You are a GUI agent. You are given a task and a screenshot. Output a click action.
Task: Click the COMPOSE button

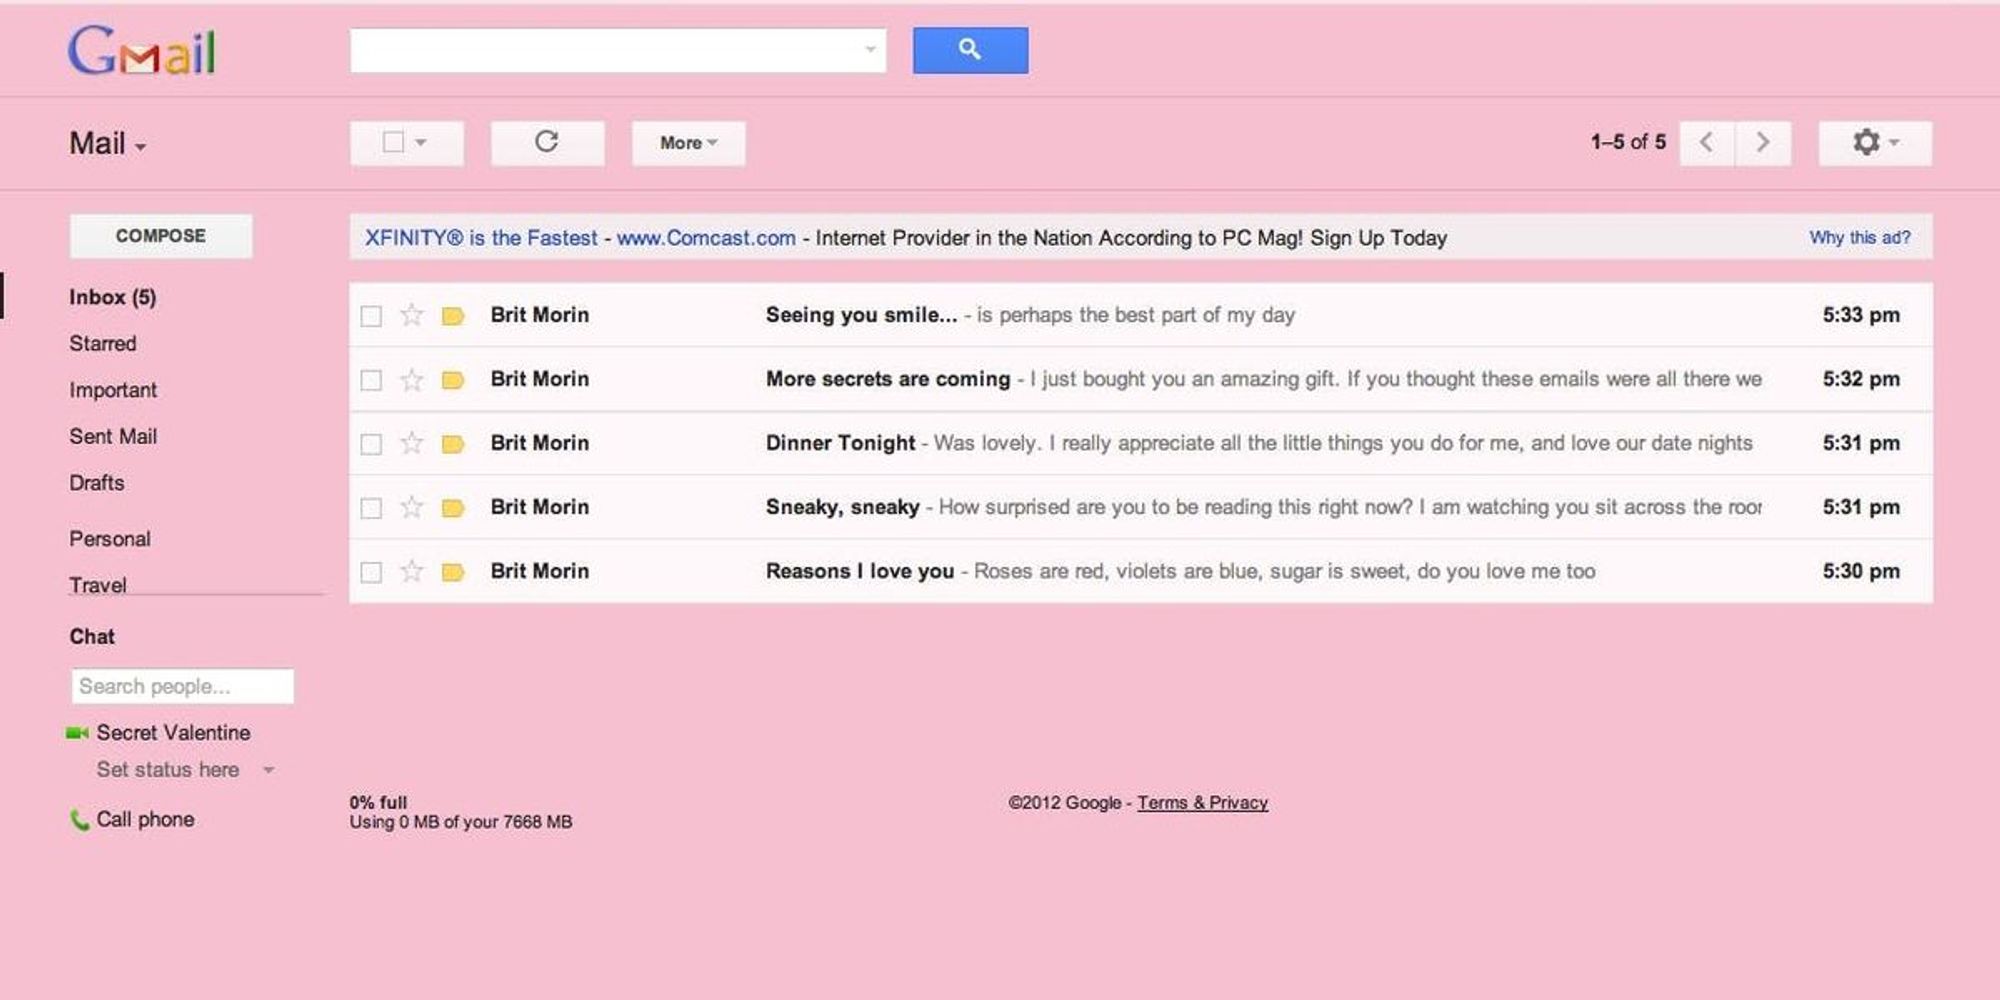161,236
